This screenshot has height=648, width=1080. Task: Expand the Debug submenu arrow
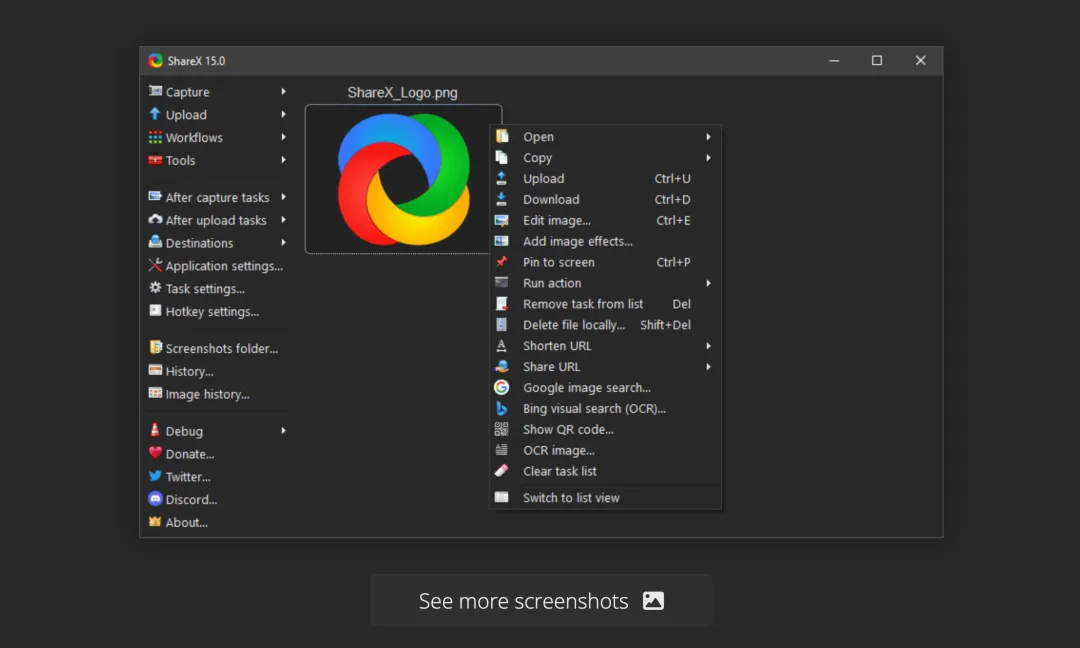click(x=283, y=430)
